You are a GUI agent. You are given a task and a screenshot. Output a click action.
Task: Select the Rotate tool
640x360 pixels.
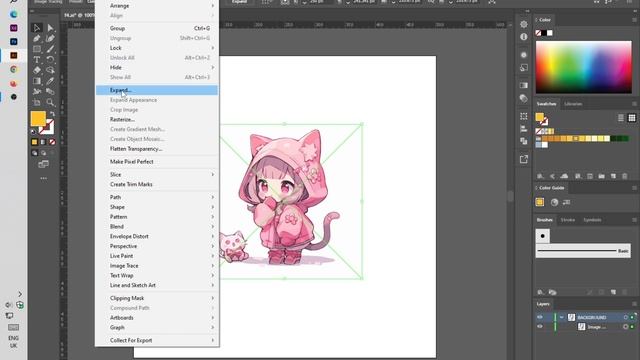[x=50, y=60]
